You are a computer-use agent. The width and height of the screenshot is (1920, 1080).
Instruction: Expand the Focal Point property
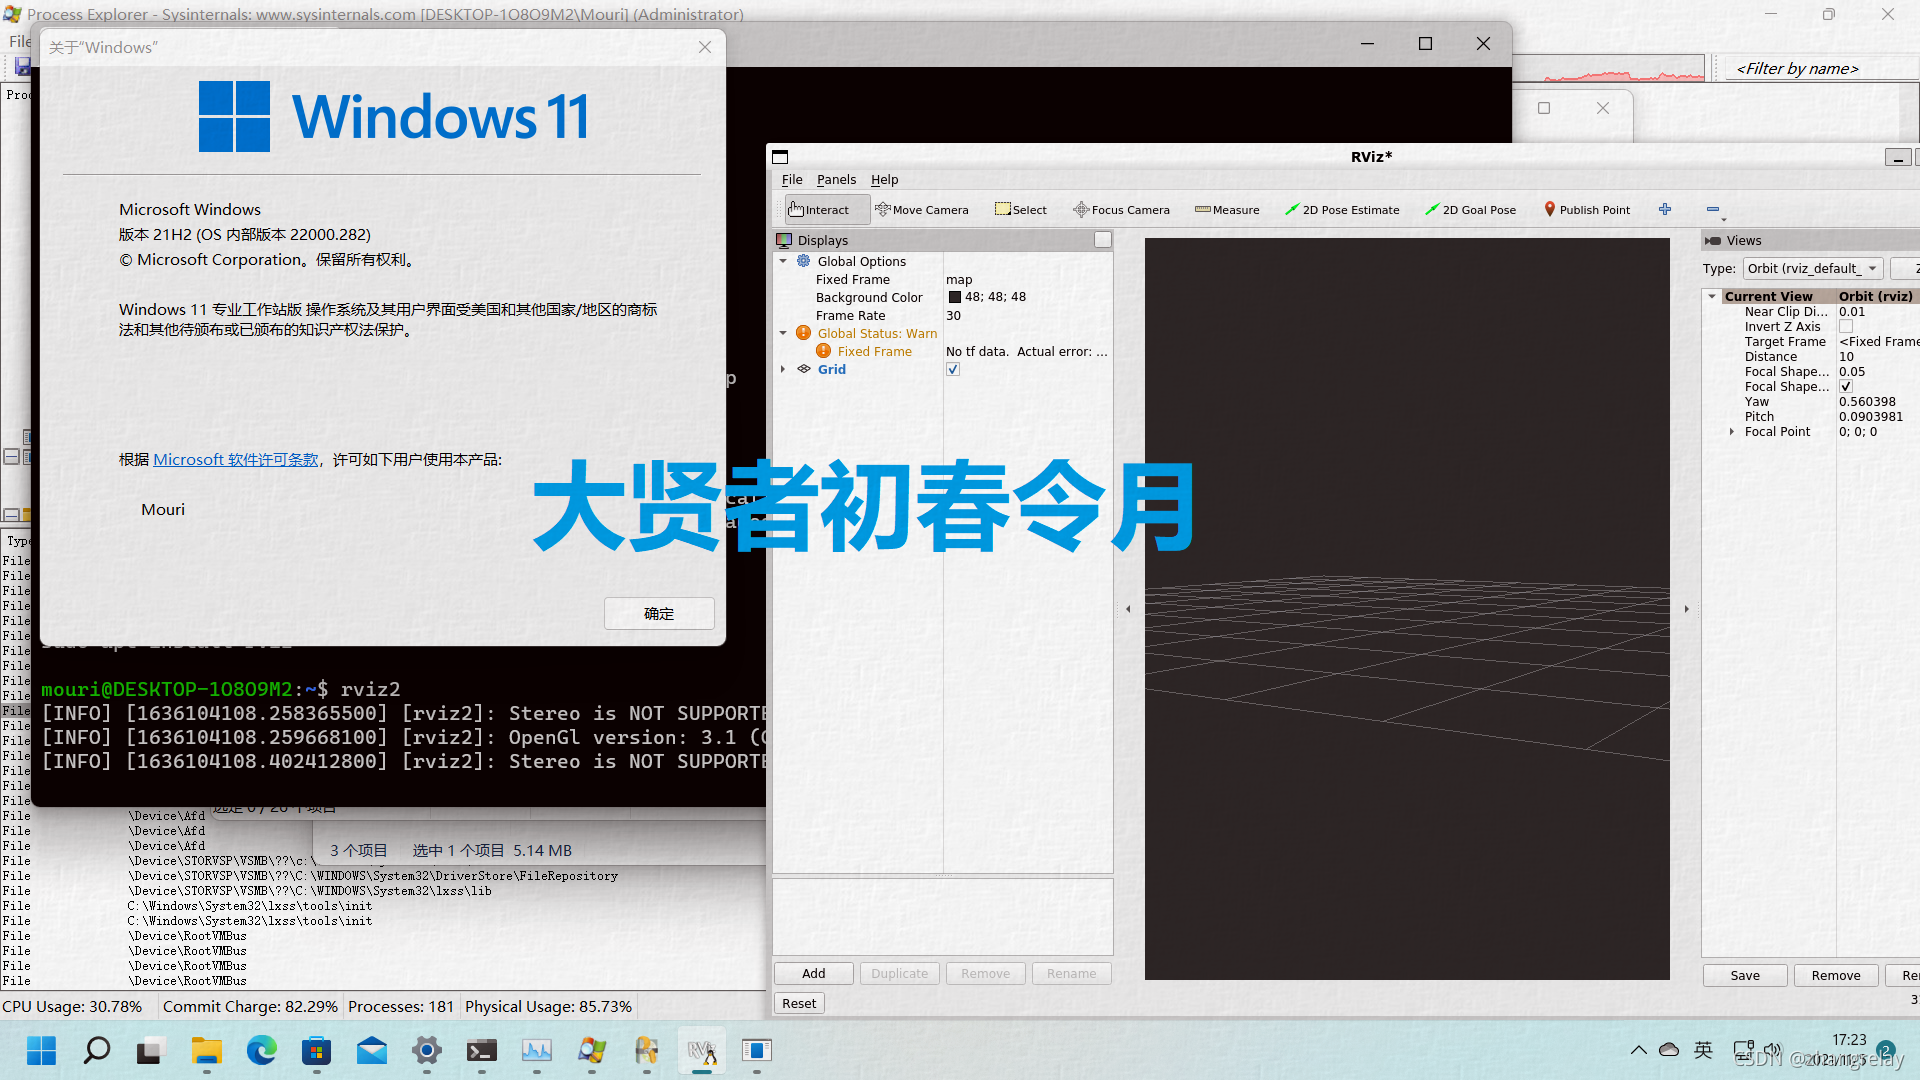tap(1732, 431)
